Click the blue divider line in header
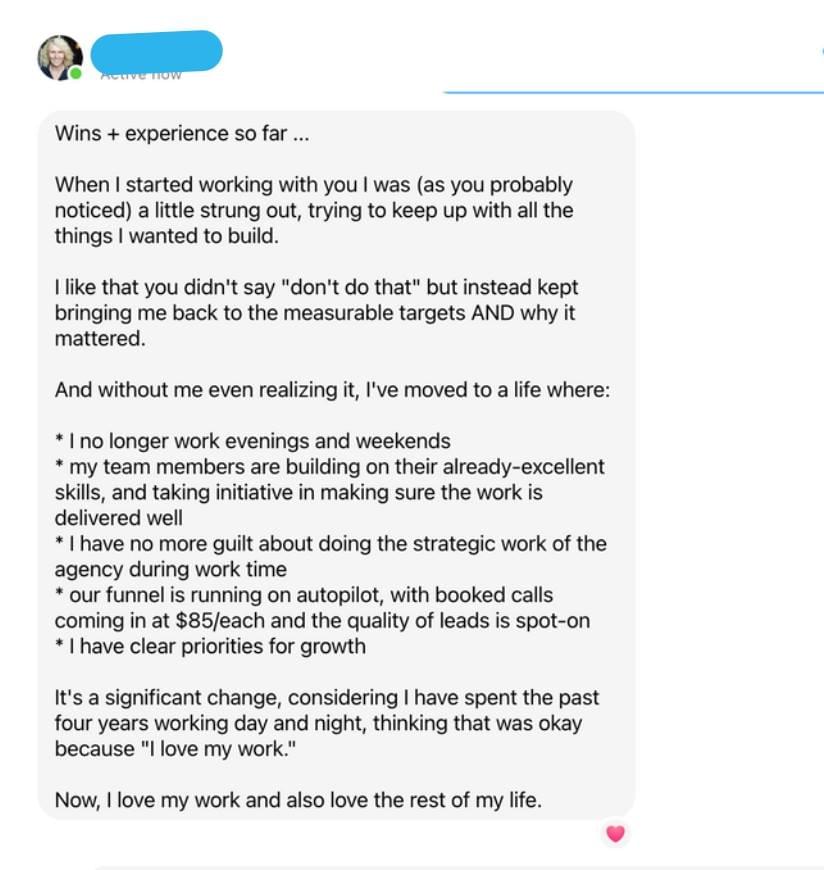824x870 pixels. pos(632,92)
